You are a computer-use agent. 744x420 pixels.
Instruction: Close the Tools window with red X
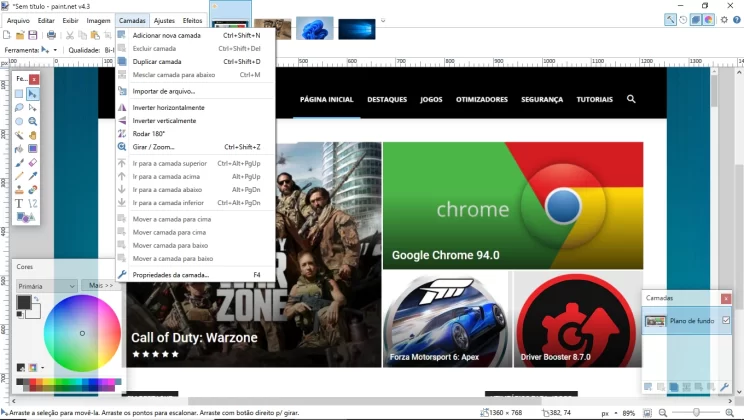click(34, 79)
